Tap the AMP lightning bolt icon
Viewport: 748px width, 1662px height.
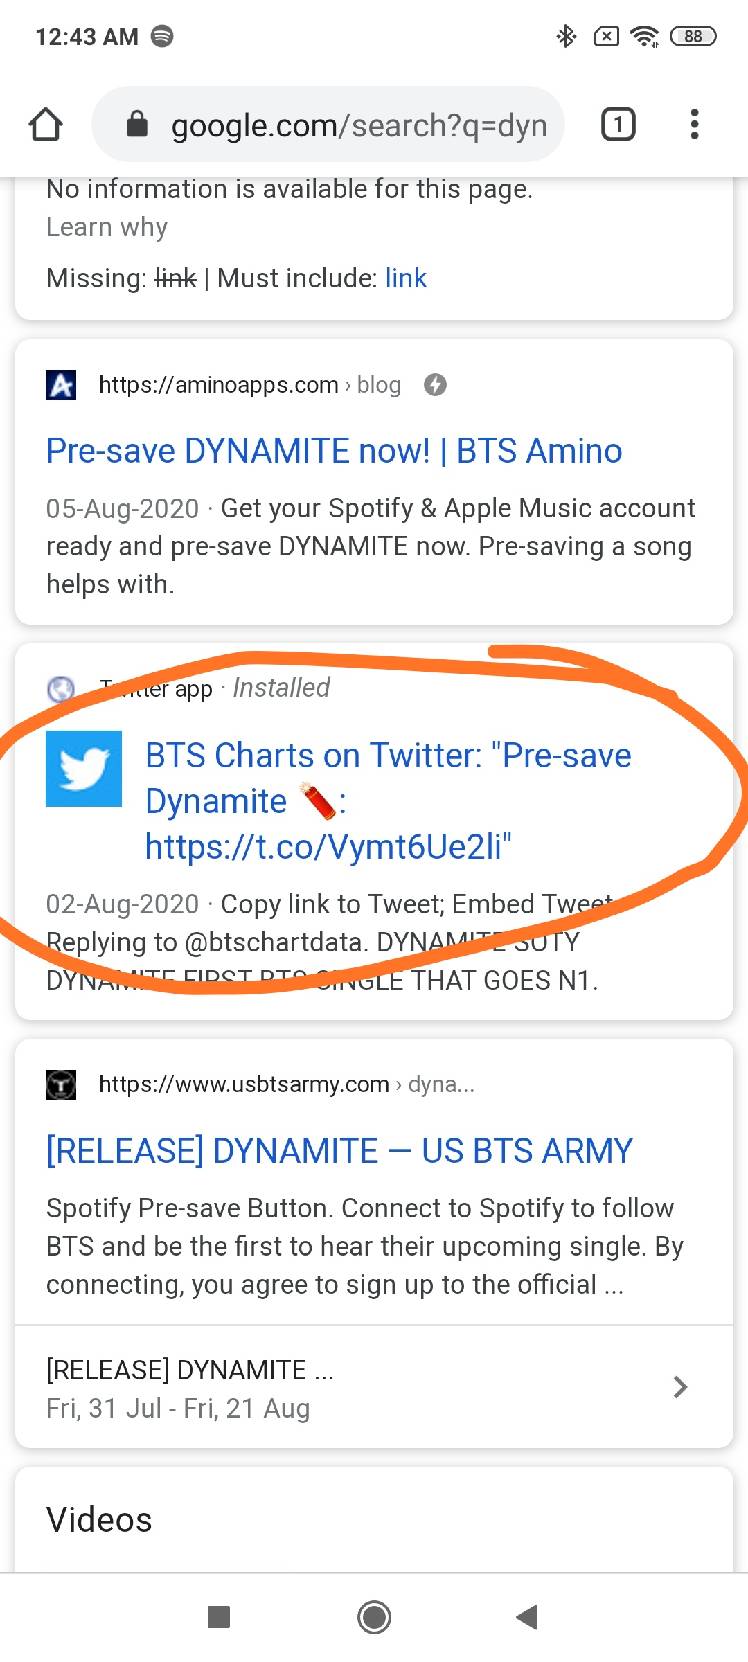tap(435, 385)
